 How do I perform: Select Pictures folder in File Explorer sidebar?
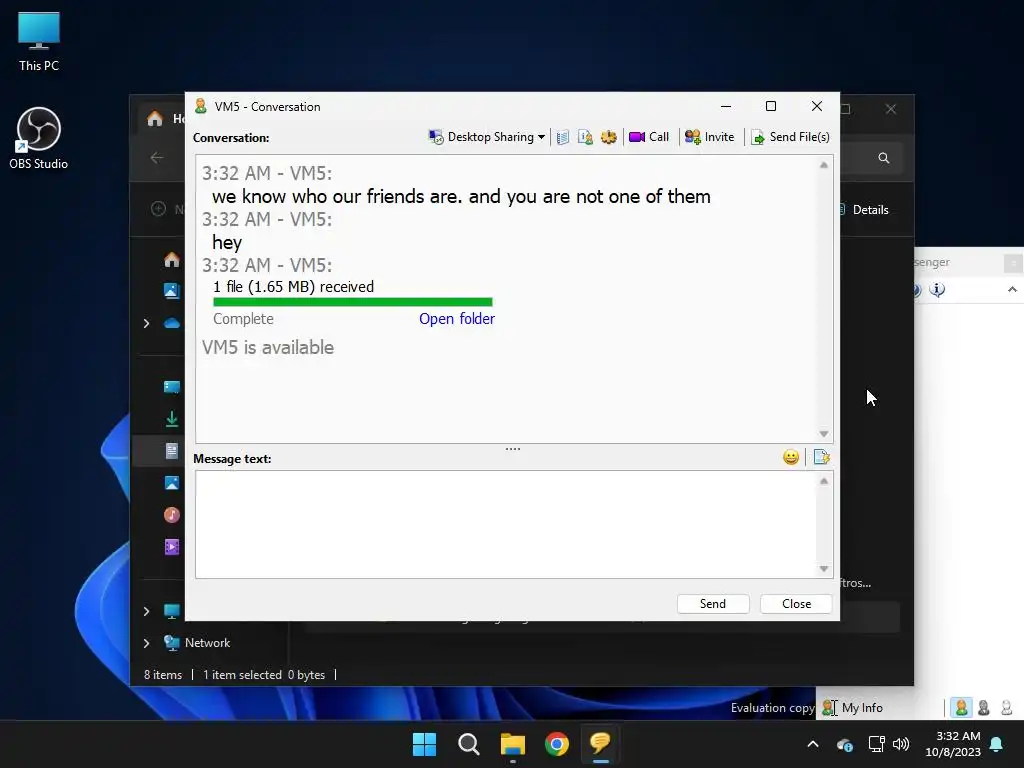point(172,483)
